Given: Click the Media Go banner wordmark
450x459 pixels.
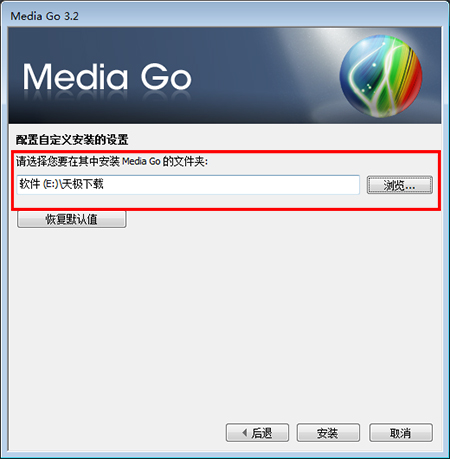Looking at the screenshot, I should pos(107,77).
